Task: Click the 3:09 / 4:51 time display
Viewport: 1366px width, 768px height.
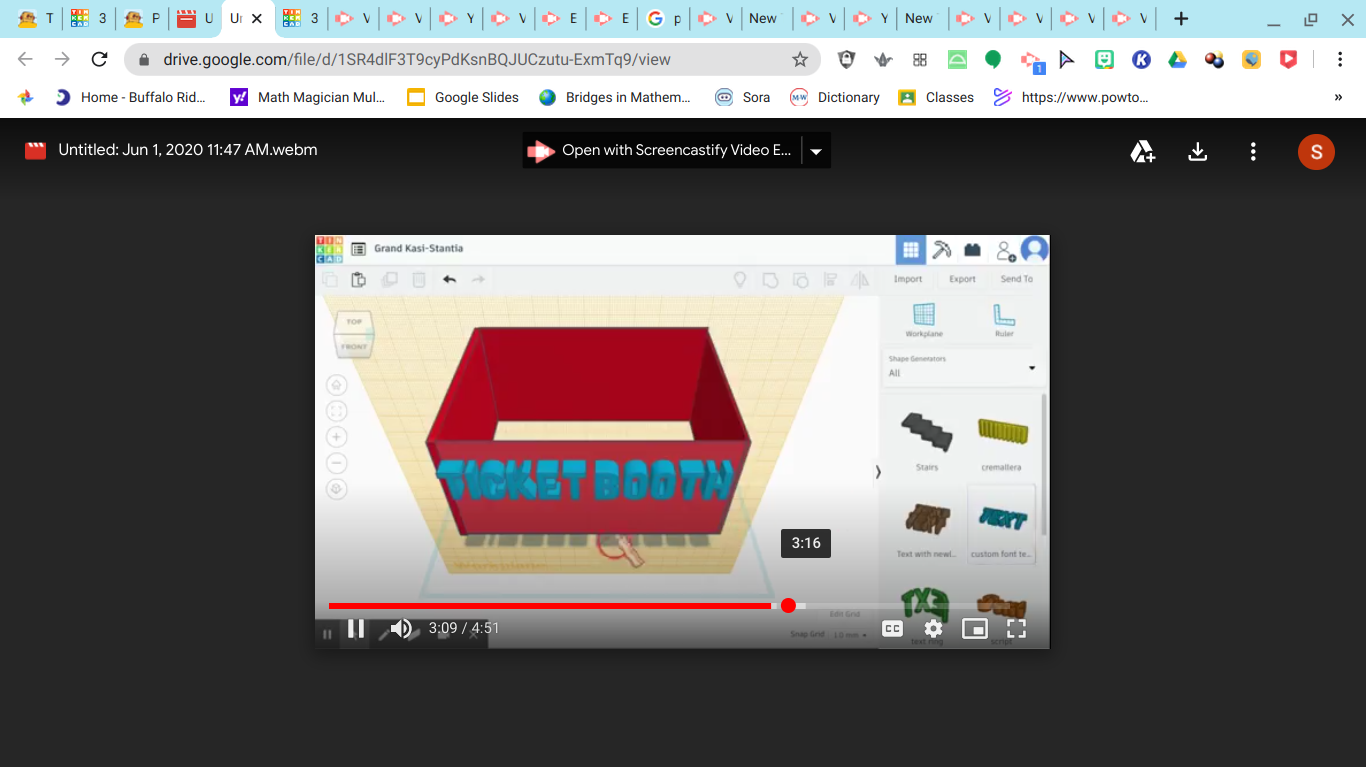Action: 464,628
